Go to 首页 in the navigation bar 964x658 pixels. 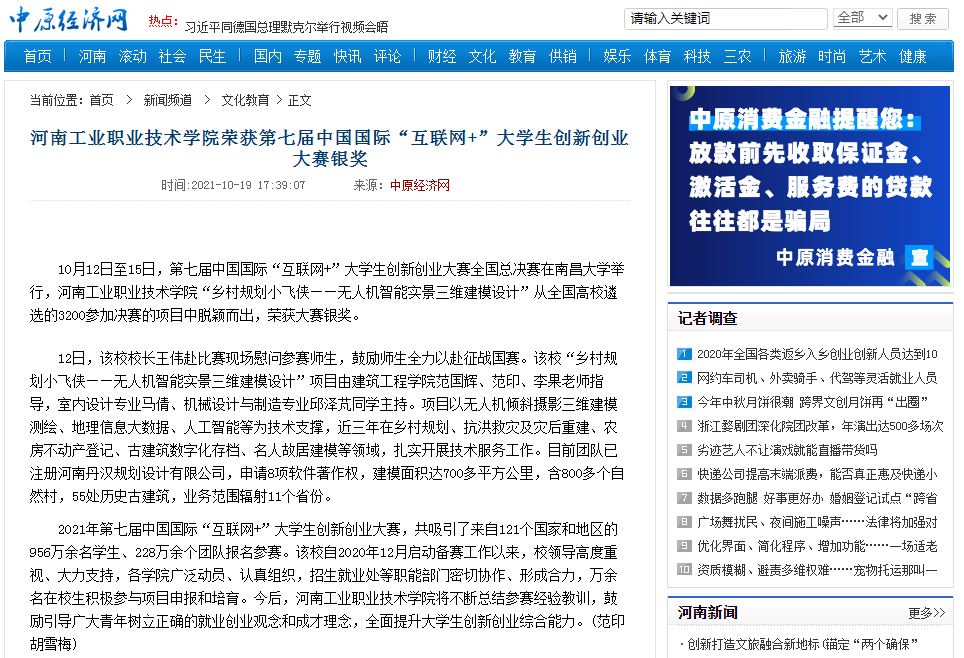(x=38, y=56)
